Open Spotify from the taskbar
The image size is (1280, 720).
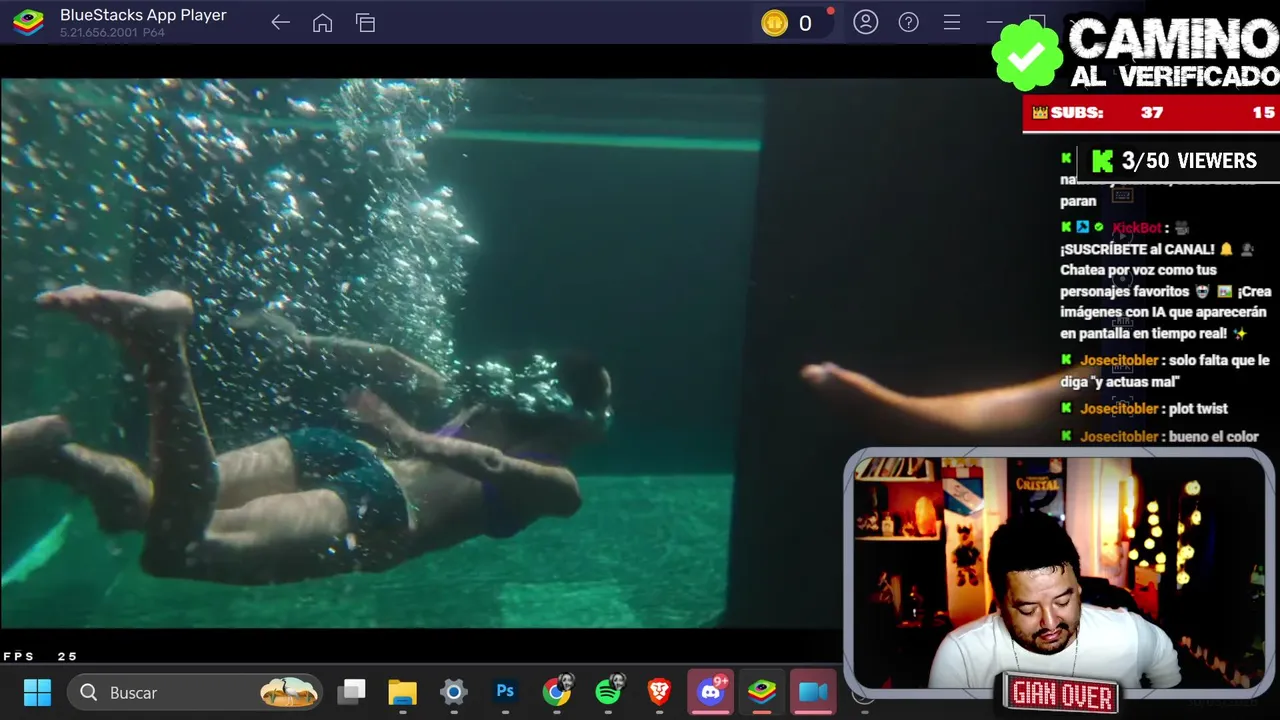608,691
